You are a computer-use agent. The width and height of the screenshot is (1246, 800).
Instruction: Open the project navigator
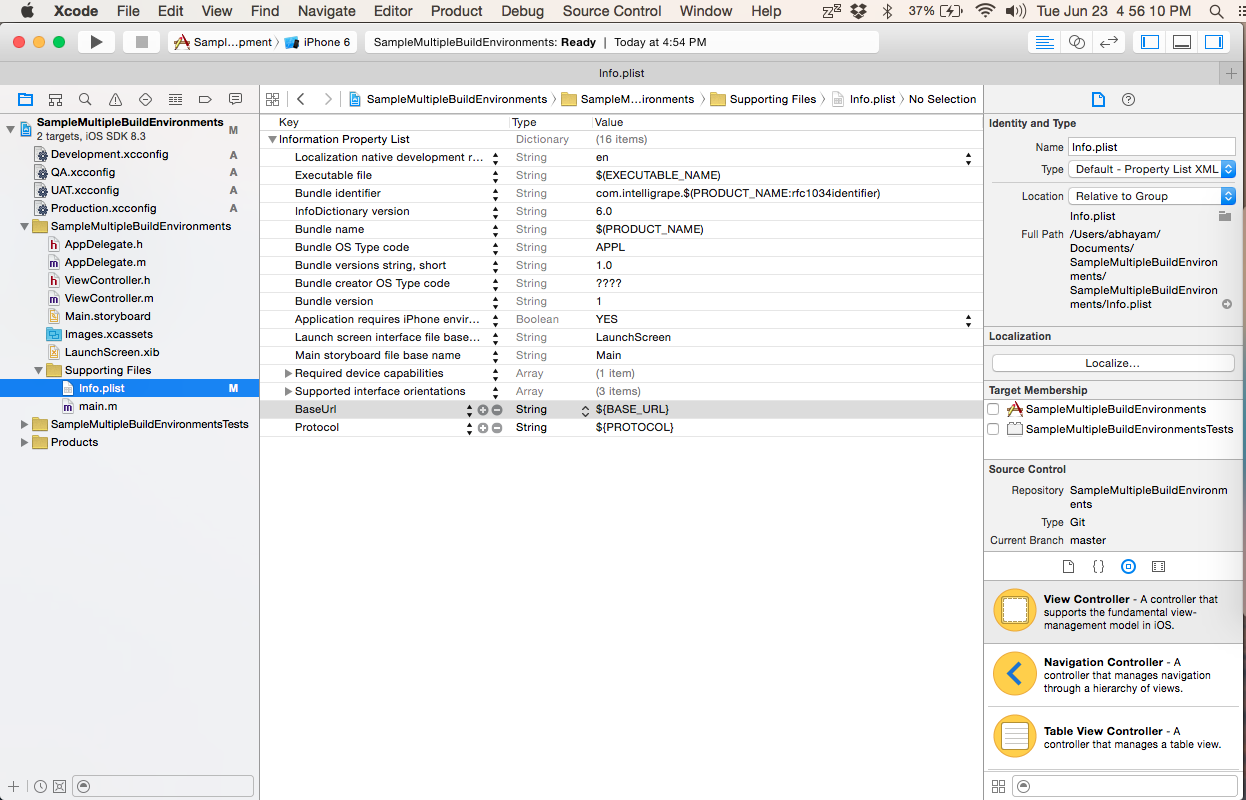[x=26, y=99]
